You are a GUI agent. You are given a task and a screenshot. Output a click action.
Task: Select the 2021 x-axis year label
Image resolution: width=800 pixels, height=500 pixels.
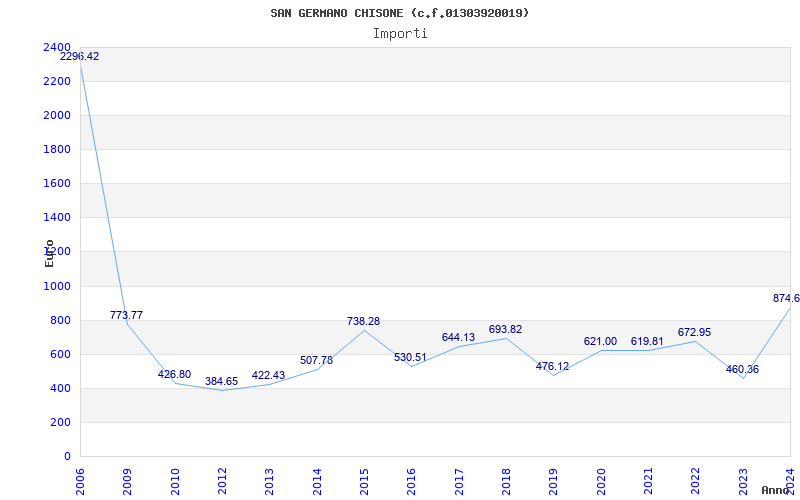(648, 481)
